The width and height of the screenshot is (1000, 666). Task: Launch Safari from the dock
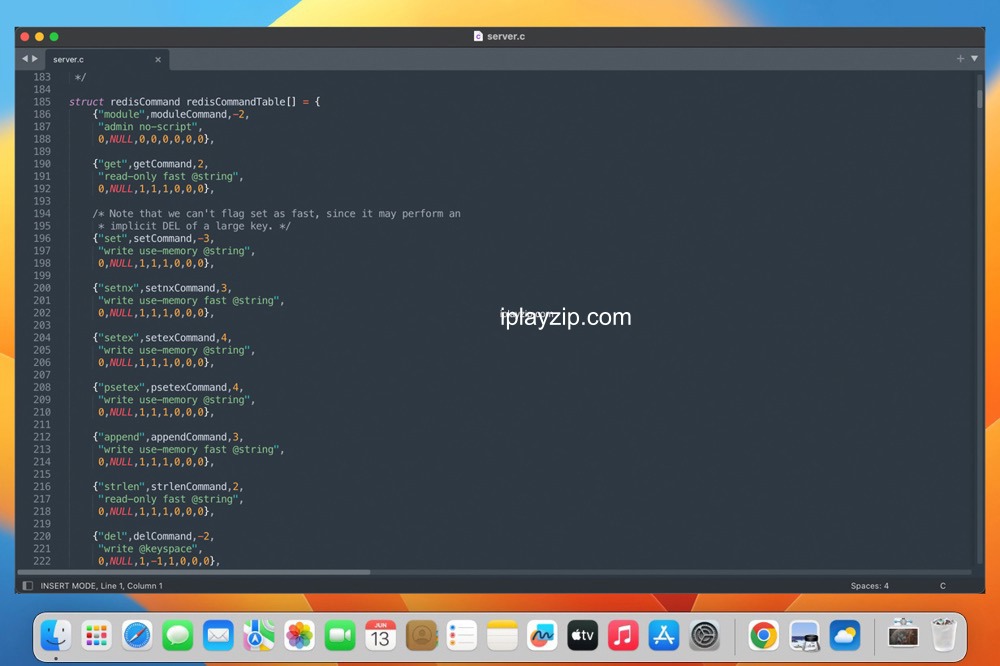[x=137, y=635]
